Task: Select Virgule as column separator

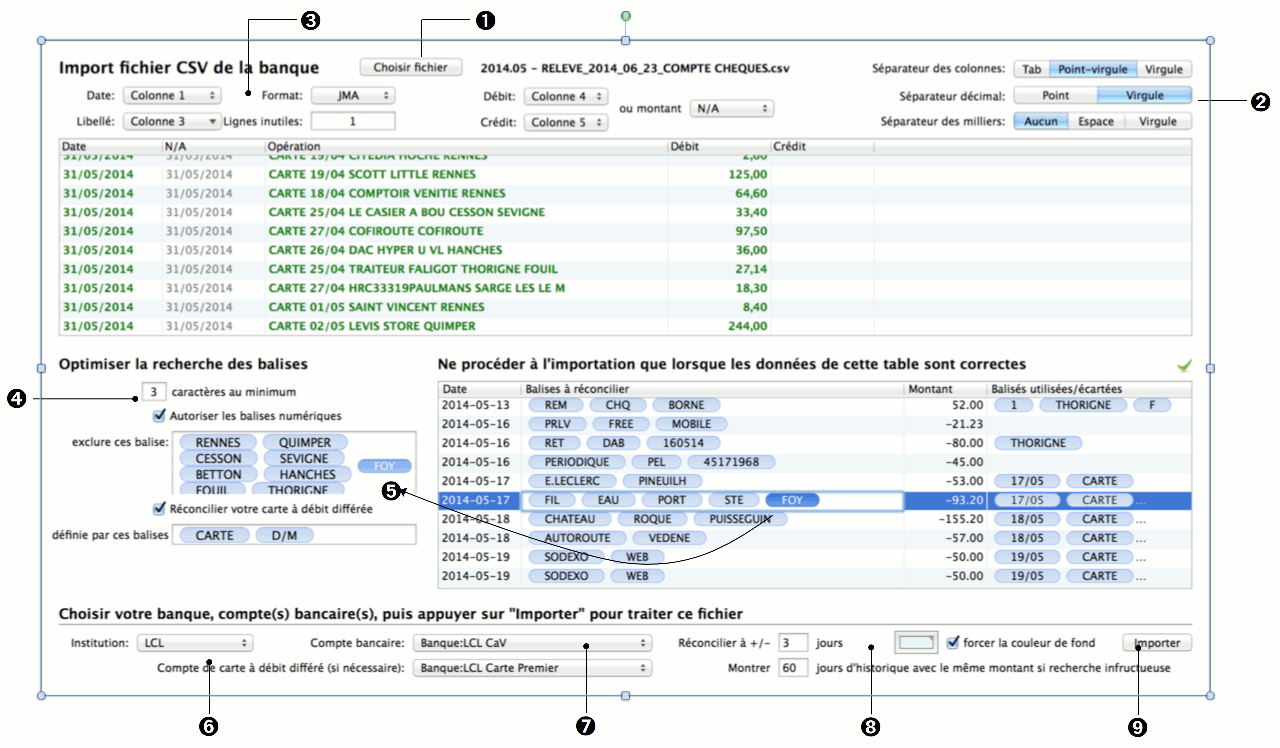Action: [1164, 69]
